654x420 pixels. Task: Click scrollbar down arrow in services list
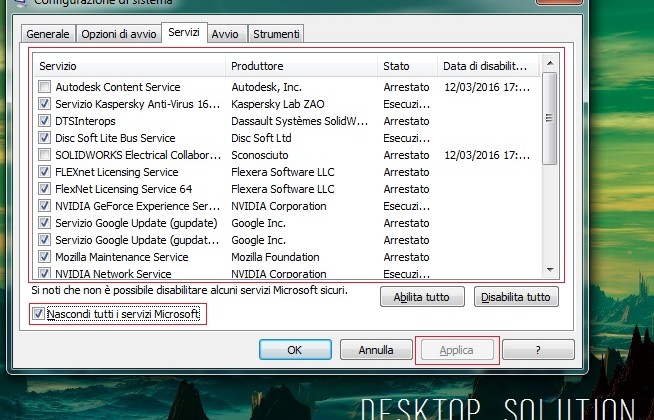[x=549, y=269]
